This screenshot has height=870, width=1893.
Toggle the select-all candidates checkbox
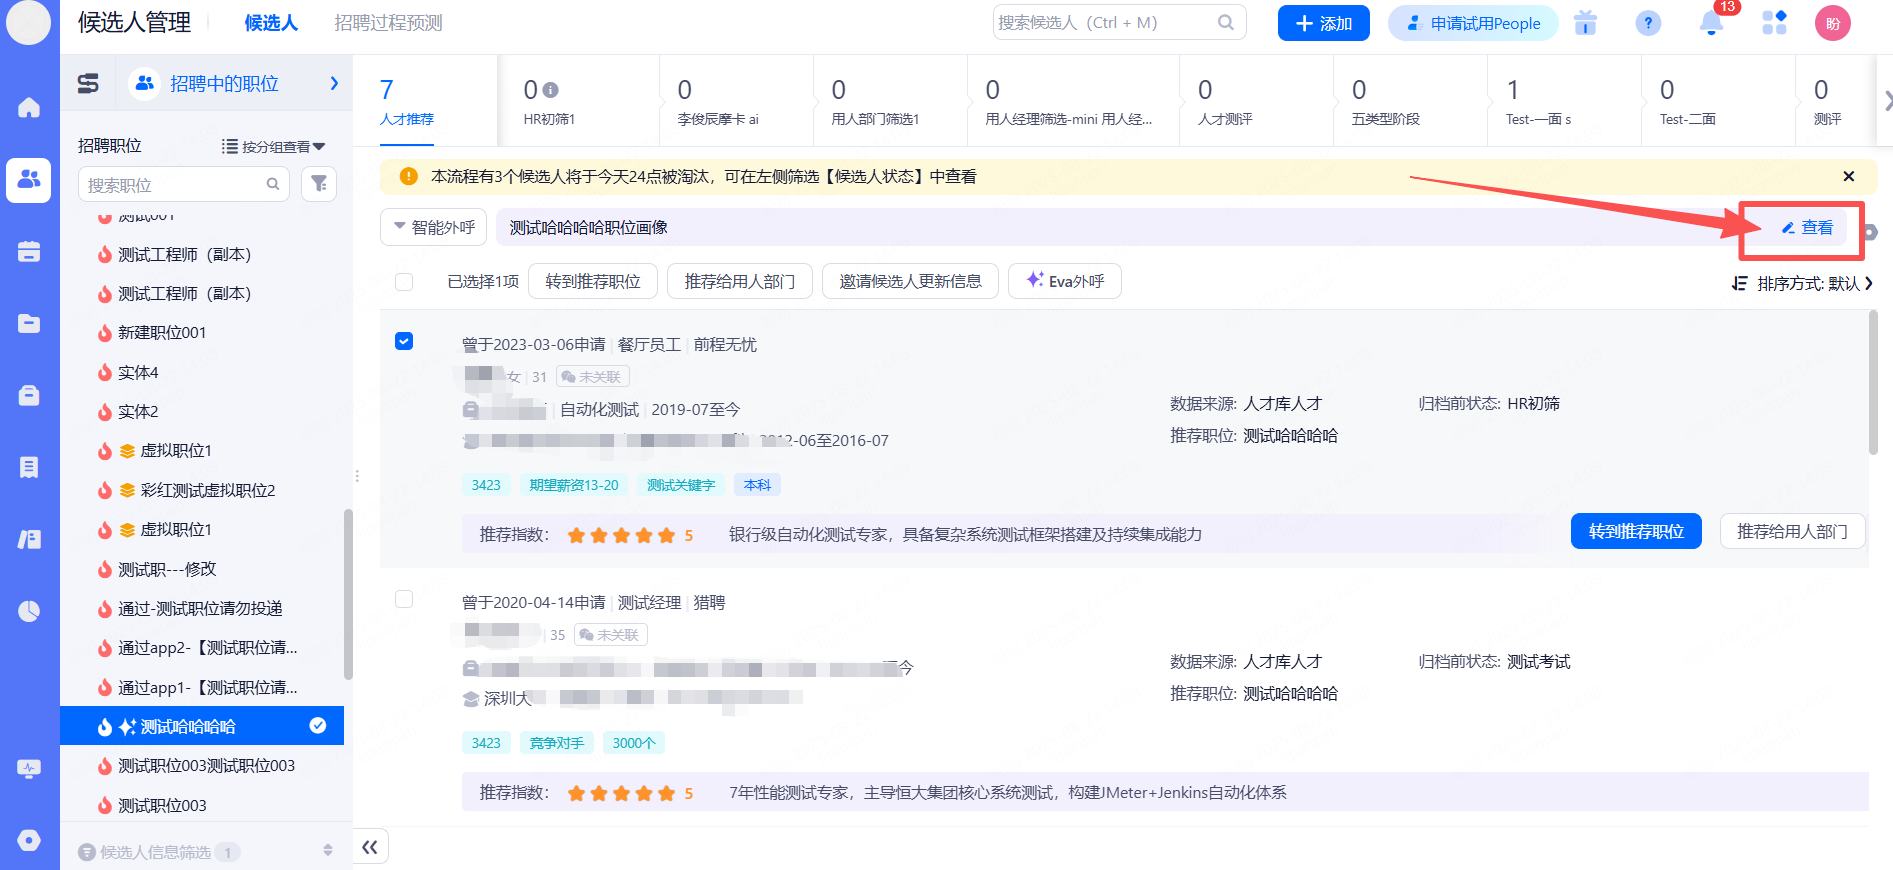(404, 282)
